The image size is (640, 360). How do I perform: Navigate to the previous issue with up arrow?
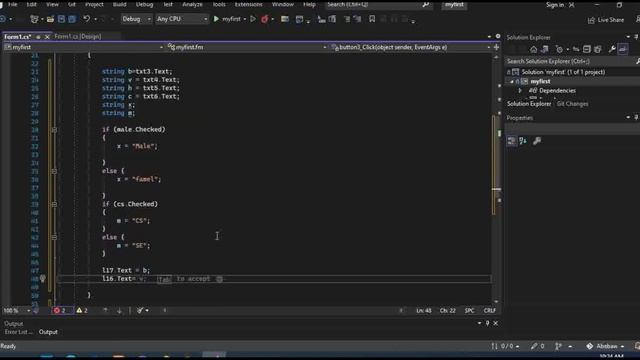coord(105,311)
